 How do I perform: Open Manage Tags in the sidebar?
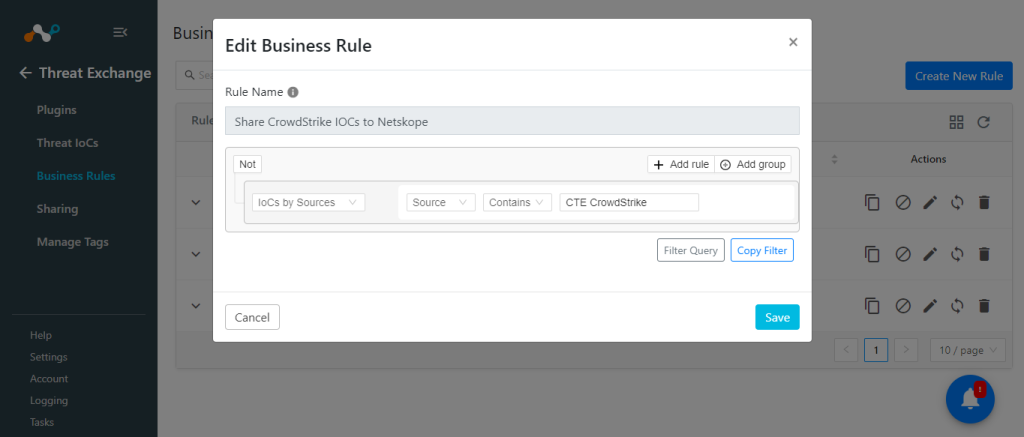72,242
